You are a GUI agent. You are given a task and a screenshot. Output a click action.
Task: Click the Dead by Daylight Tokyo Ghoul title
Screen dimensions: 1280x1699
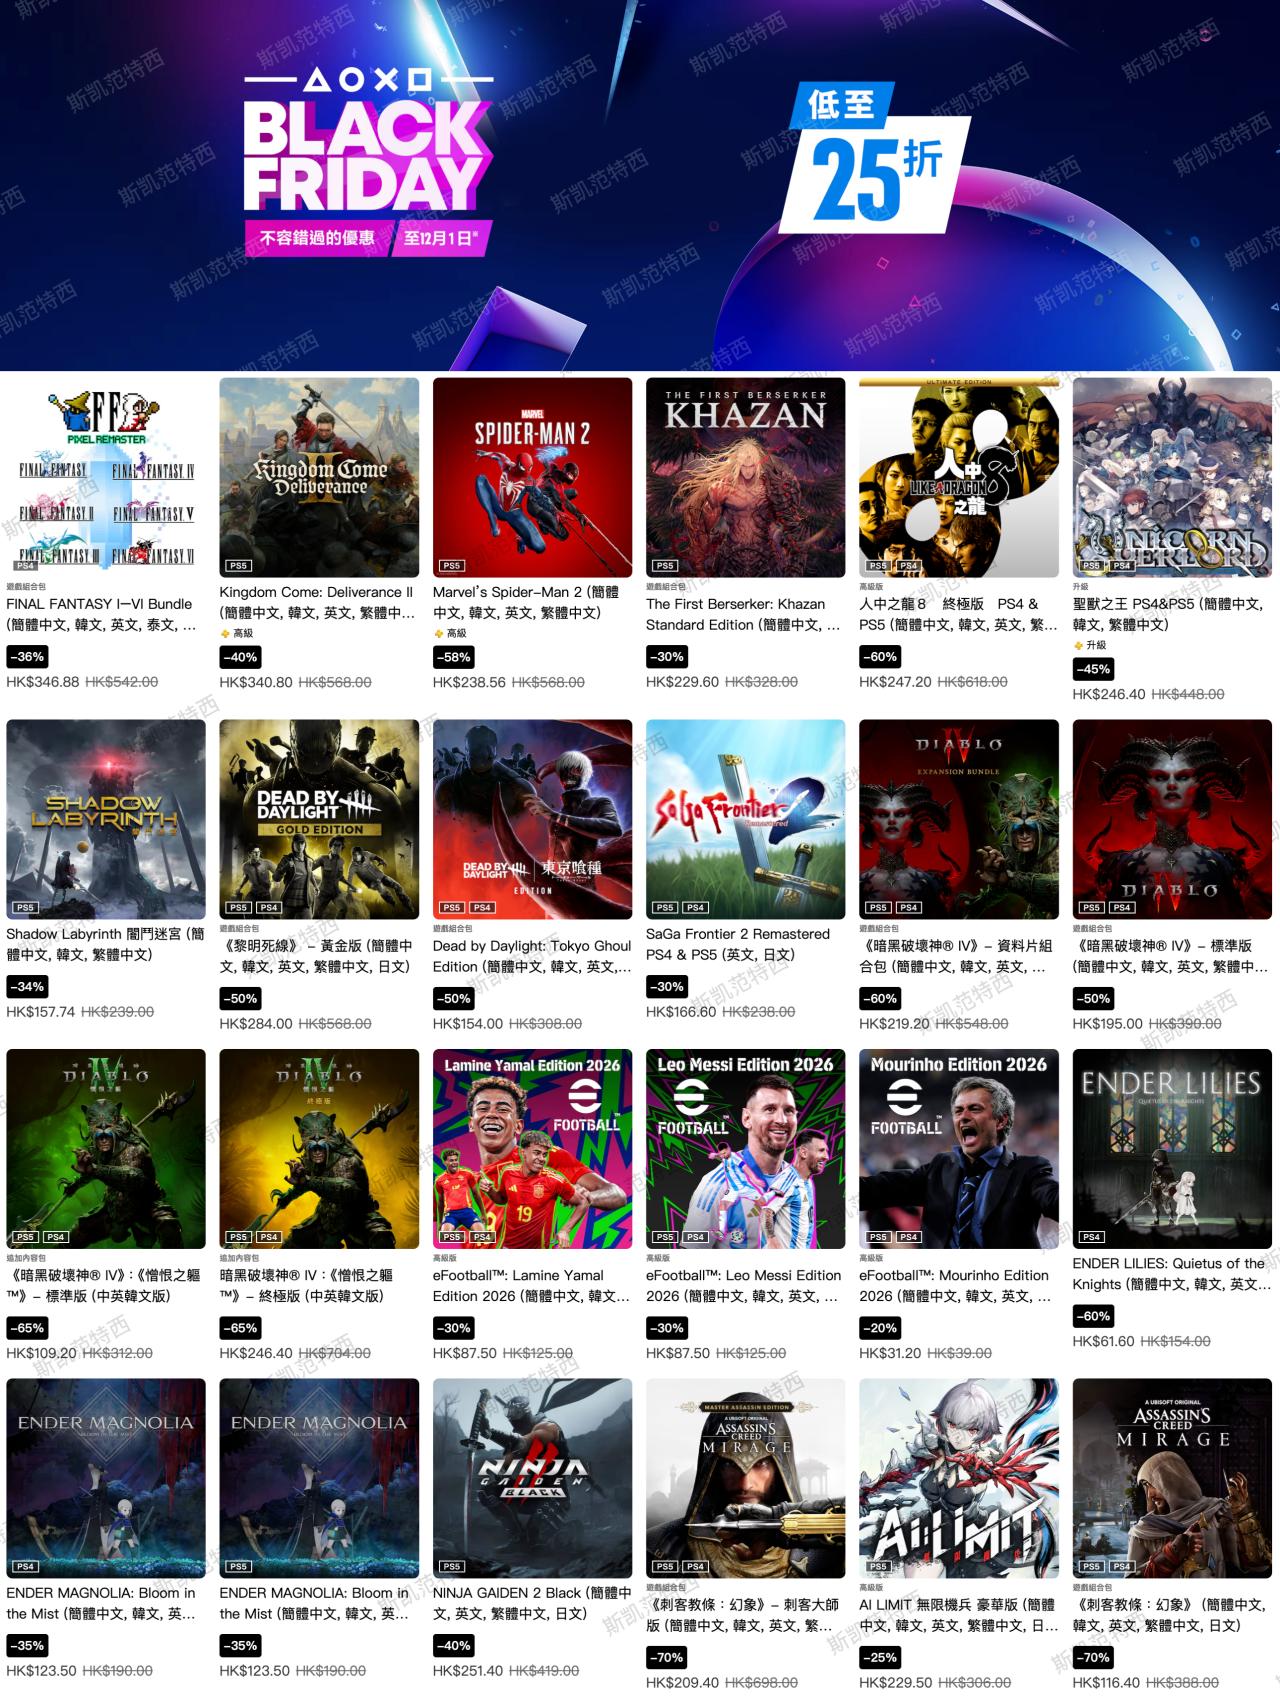tap(532, 956)
